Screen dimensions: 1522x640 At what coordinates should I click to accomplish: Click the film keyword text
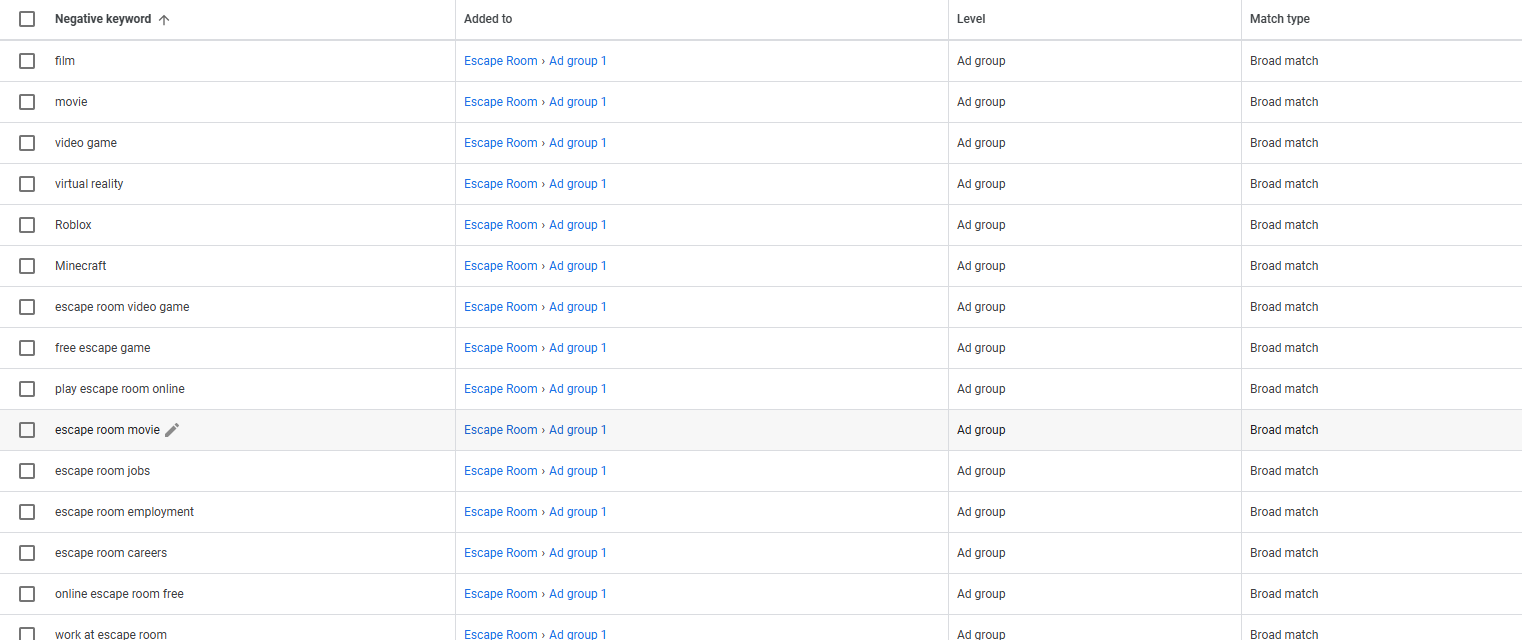65,61
